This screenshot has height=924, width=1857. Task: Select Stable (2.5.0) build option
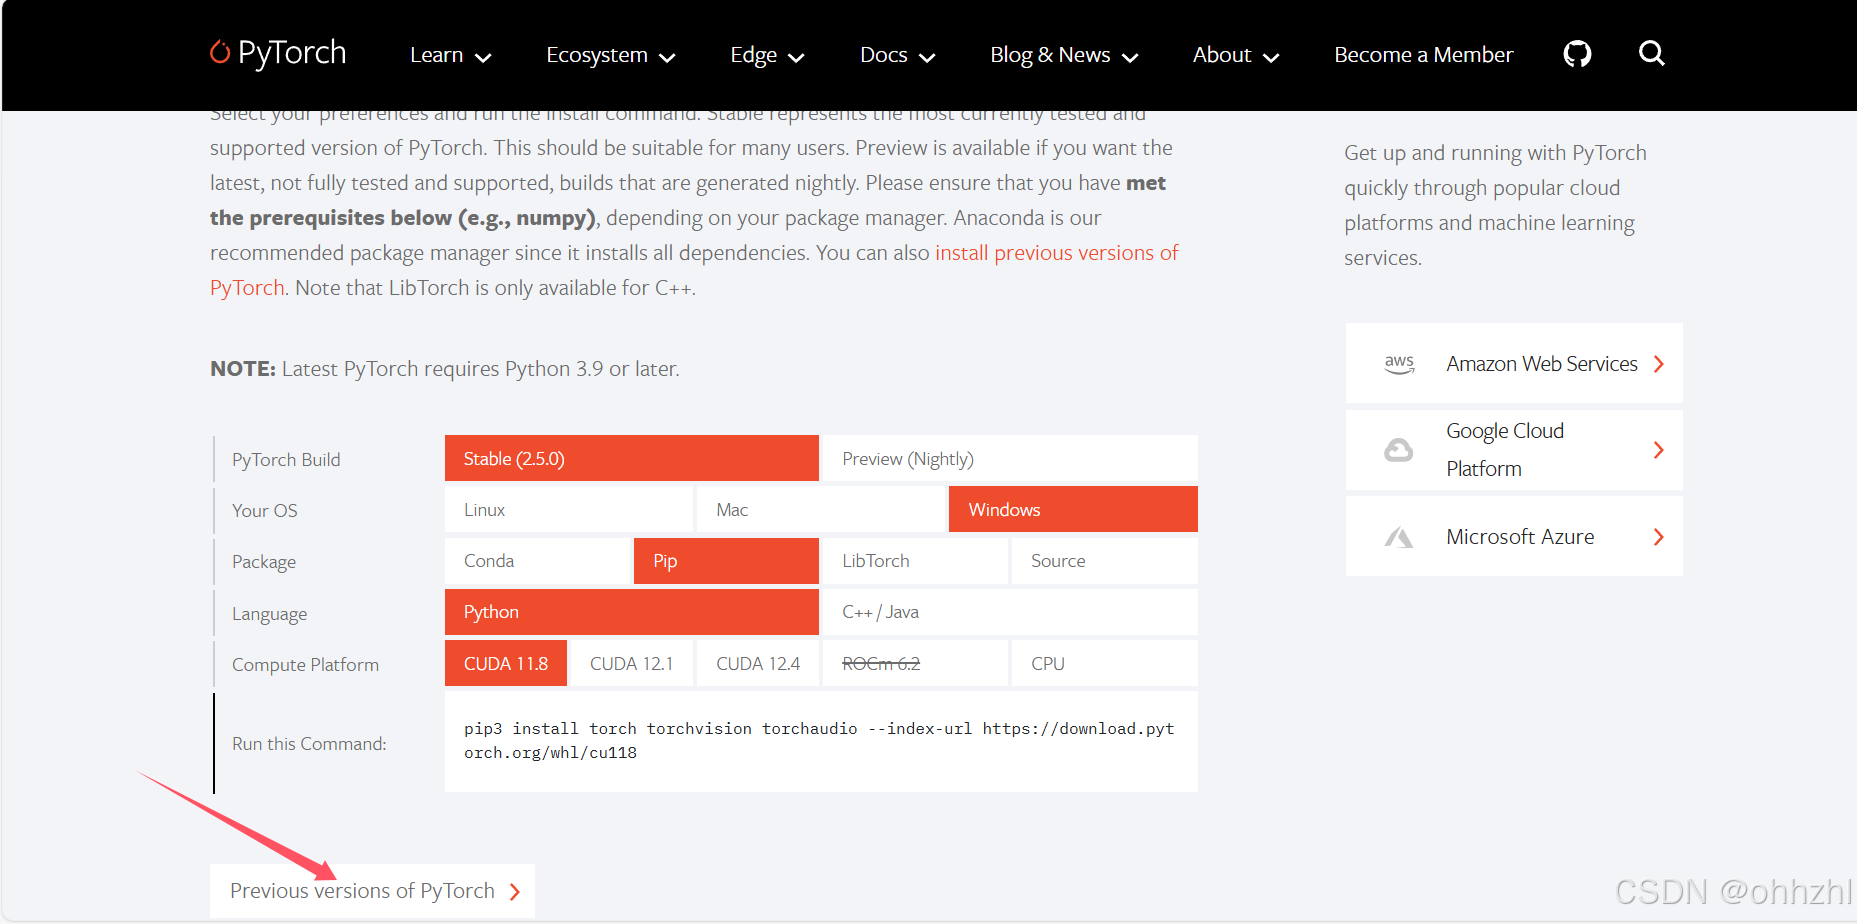[631, 458]
